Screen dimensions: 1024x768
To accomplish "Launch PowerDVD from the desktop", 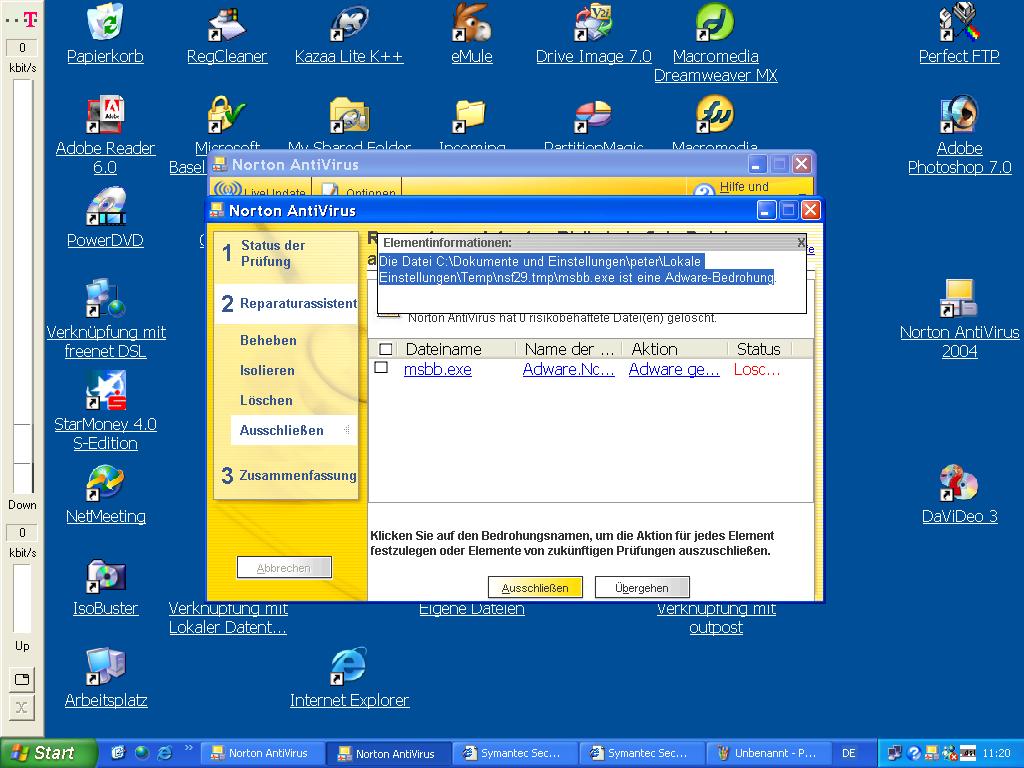I will (x=105, y=207).
